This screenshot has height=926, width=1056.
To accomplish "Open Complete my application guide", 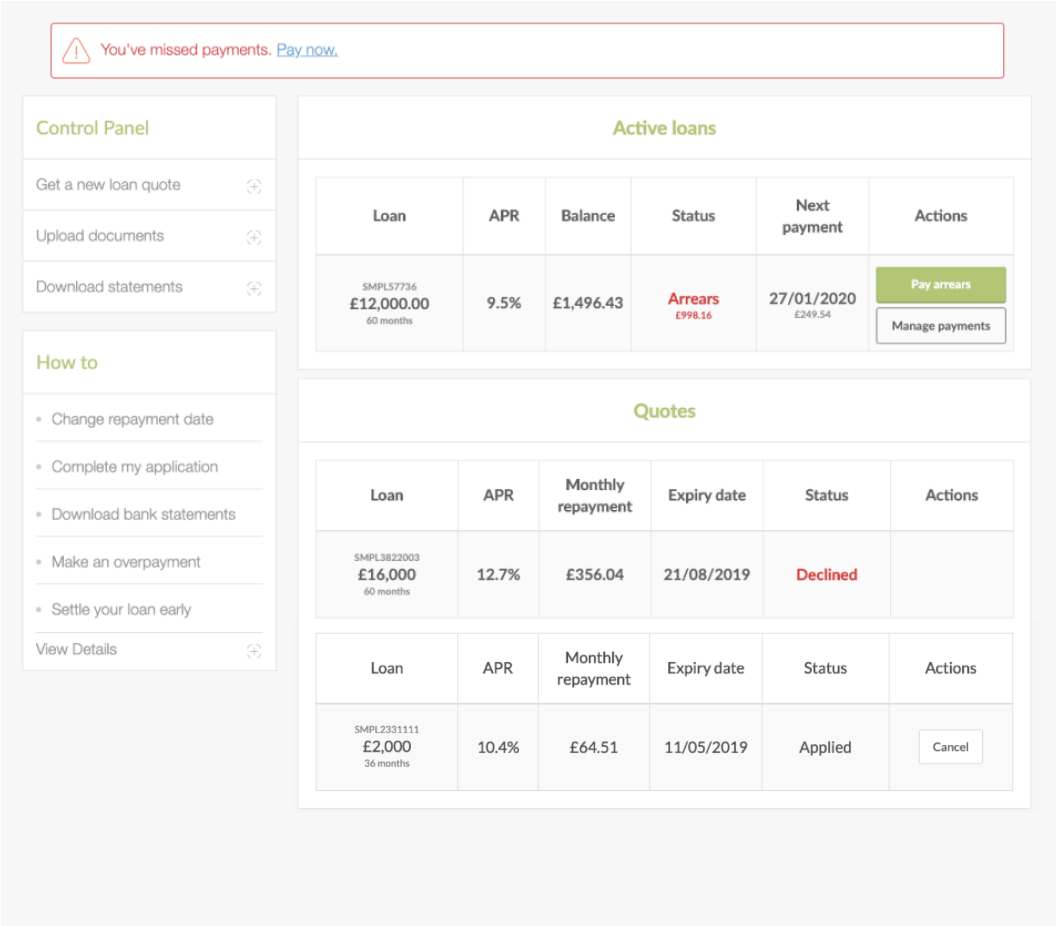I will click(x=135, y=467).
